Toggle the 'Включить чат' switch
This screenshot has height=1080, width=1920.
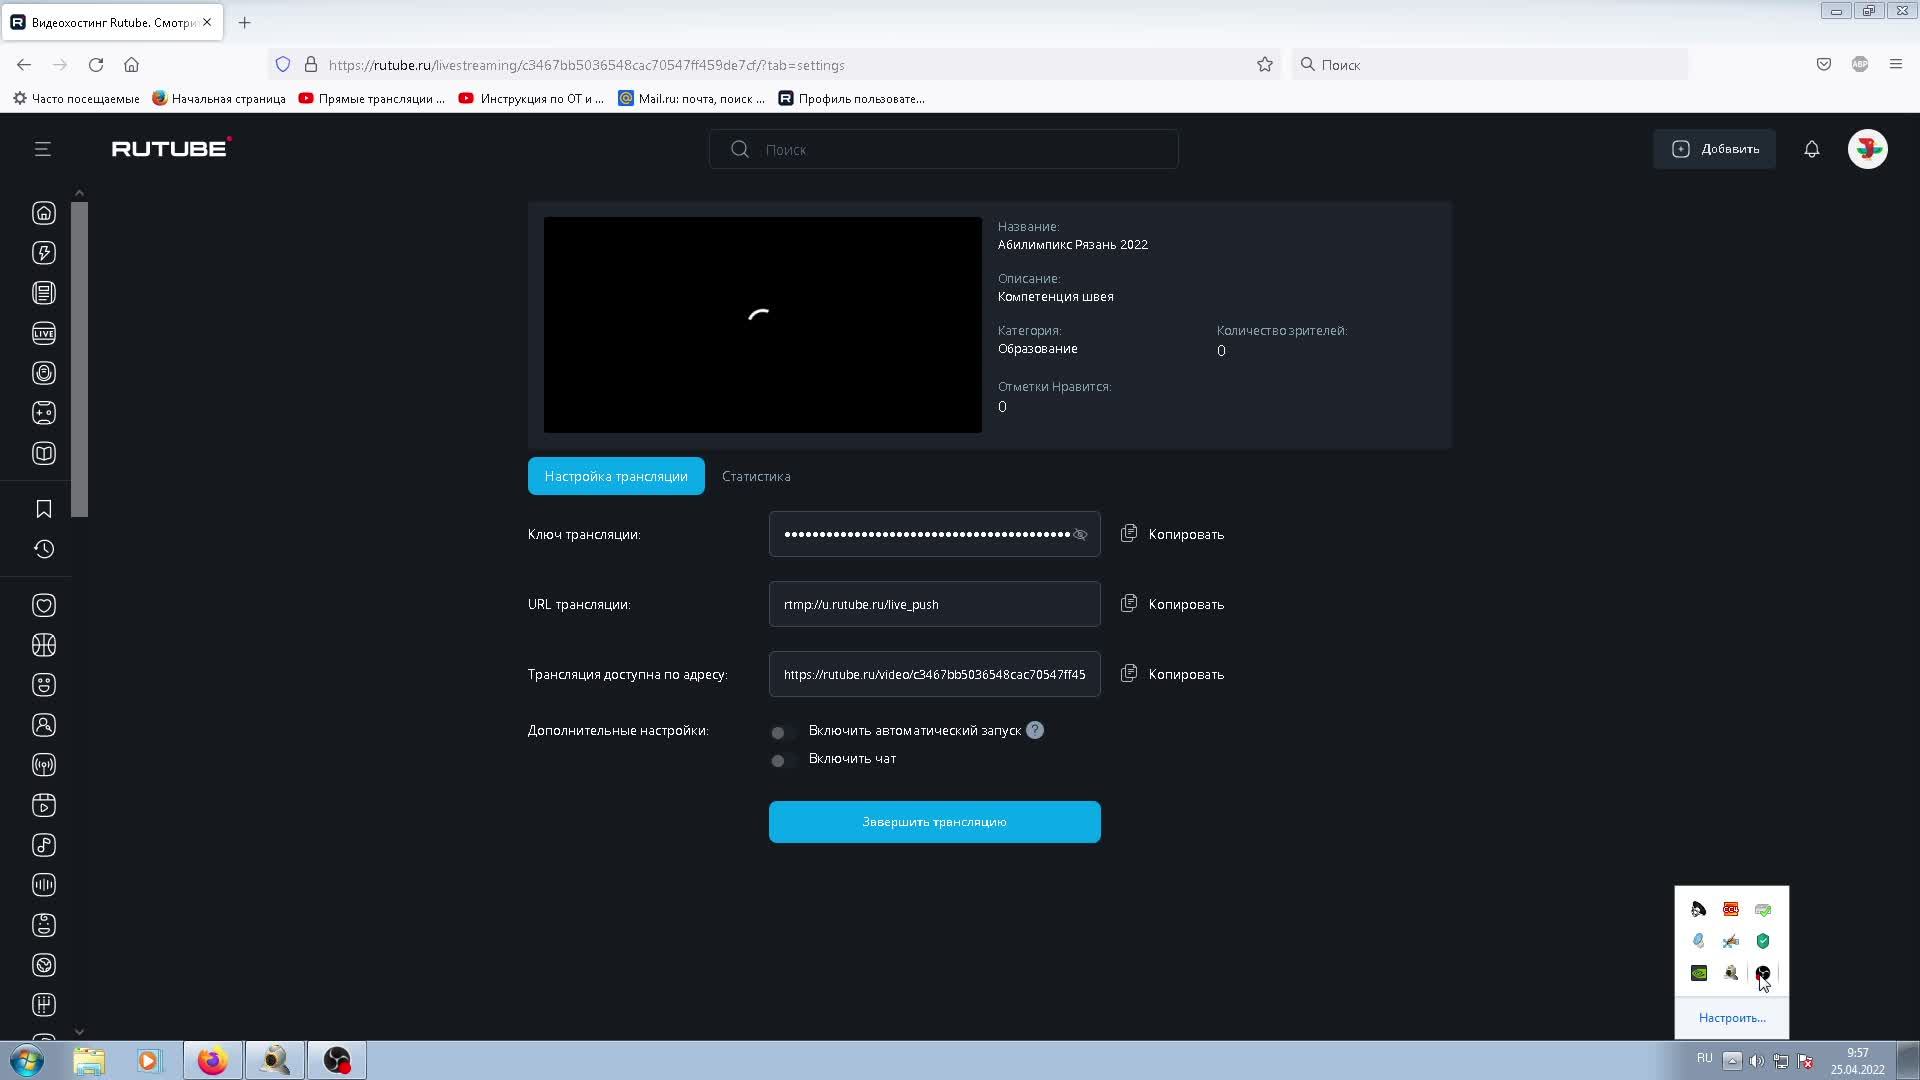[782, 760]
